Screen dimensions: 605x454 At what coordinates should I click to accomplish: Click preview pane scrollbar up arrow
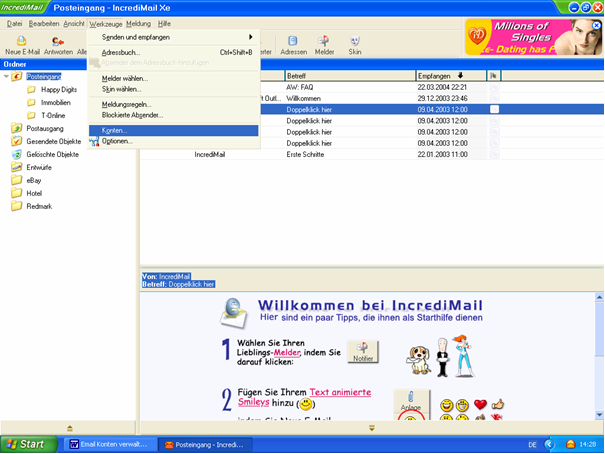point(599,297)
